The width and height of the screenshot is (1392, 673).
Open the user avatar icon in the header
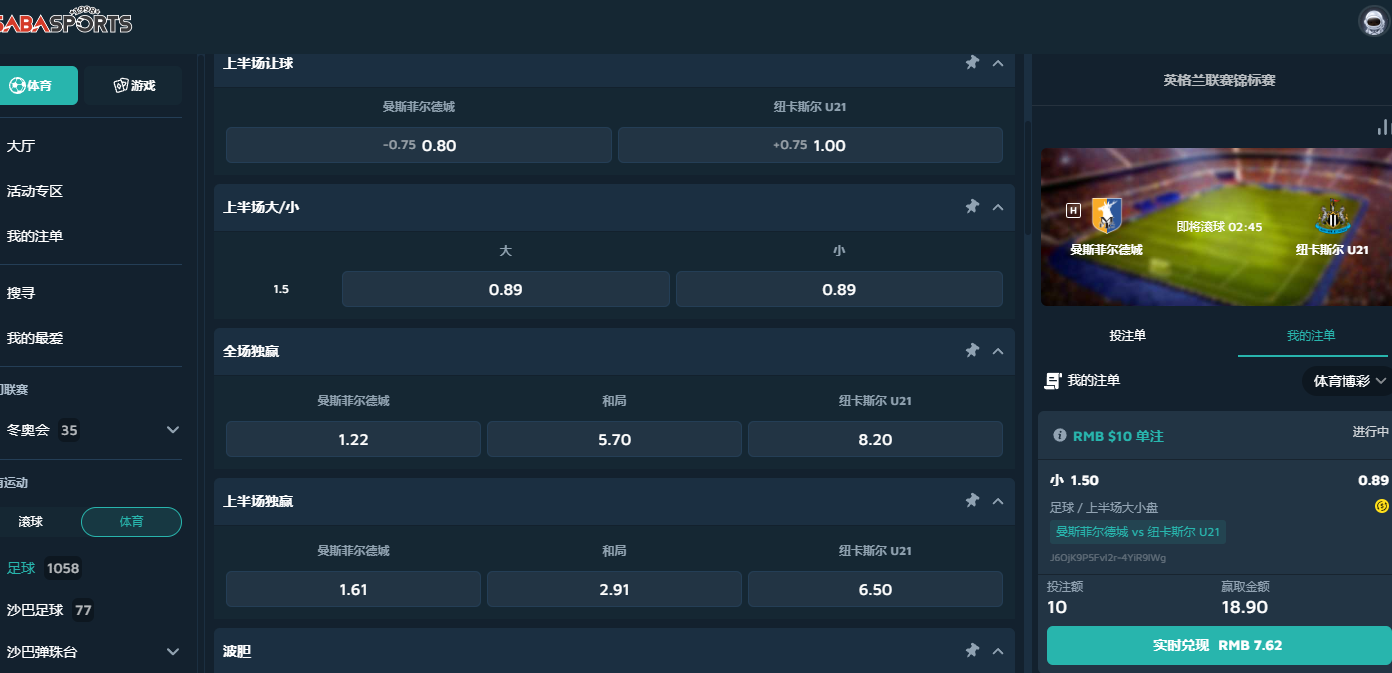[1375, 22]
